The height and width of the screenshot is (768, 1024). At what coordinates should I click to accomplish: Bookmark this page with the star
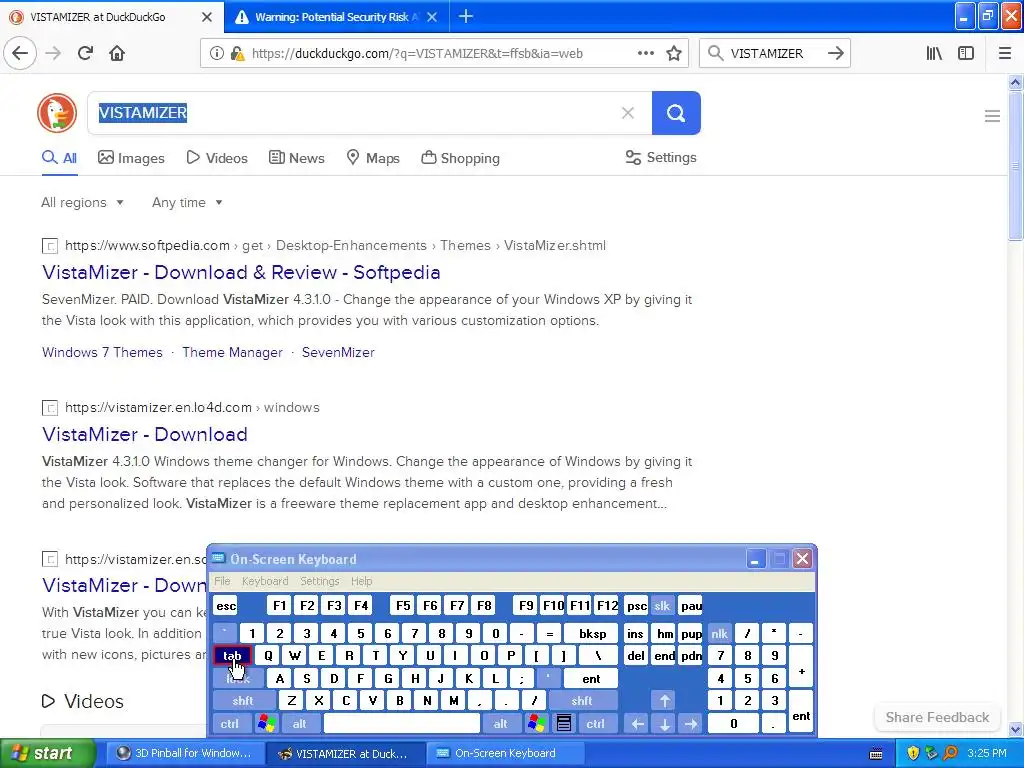[x=674, y=53]
